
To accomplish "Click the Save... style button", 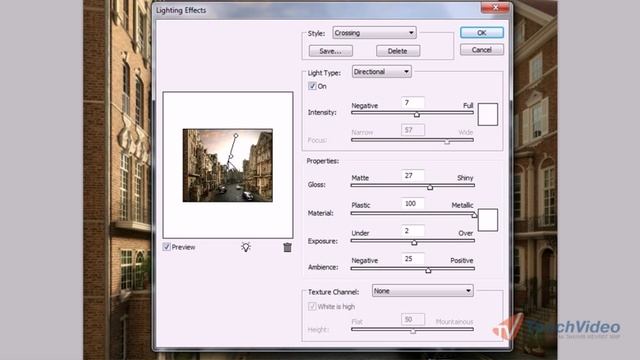I will (331, 51).
